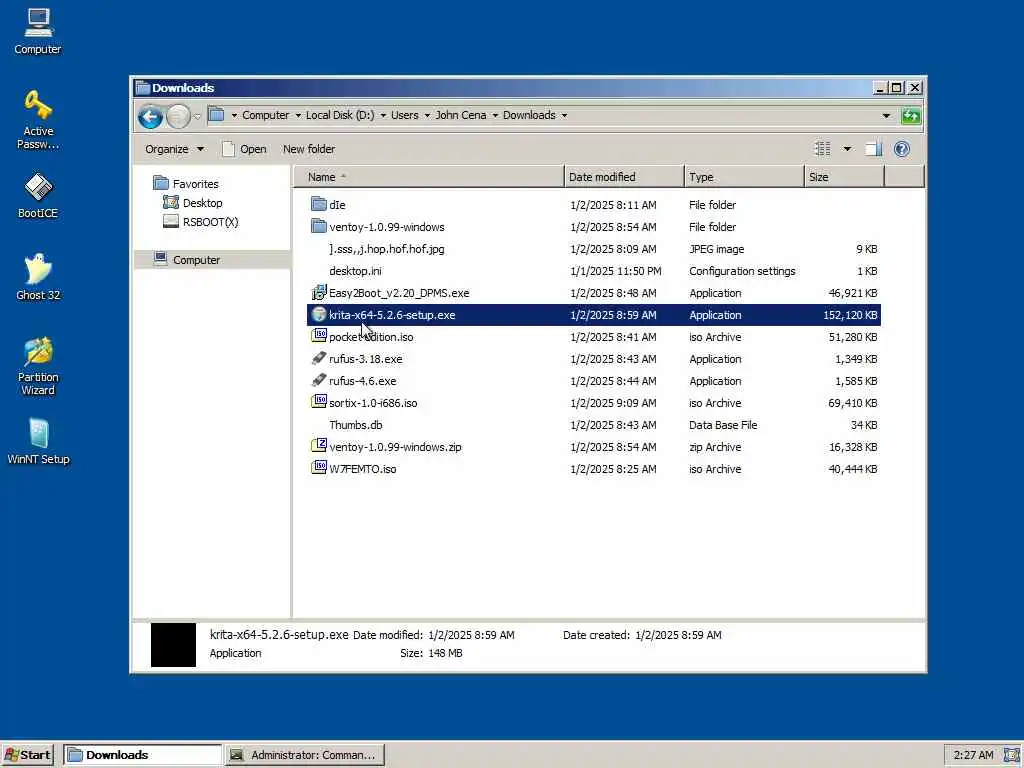Sort by the Type column header
The image size is (1024, 768).
point(744,177)
